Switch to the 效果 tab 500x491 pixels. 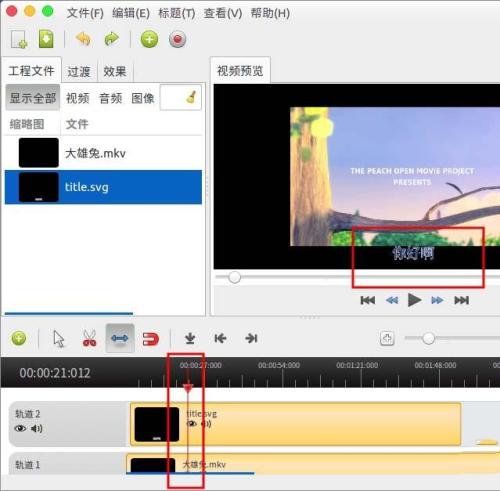pos(115,71)
